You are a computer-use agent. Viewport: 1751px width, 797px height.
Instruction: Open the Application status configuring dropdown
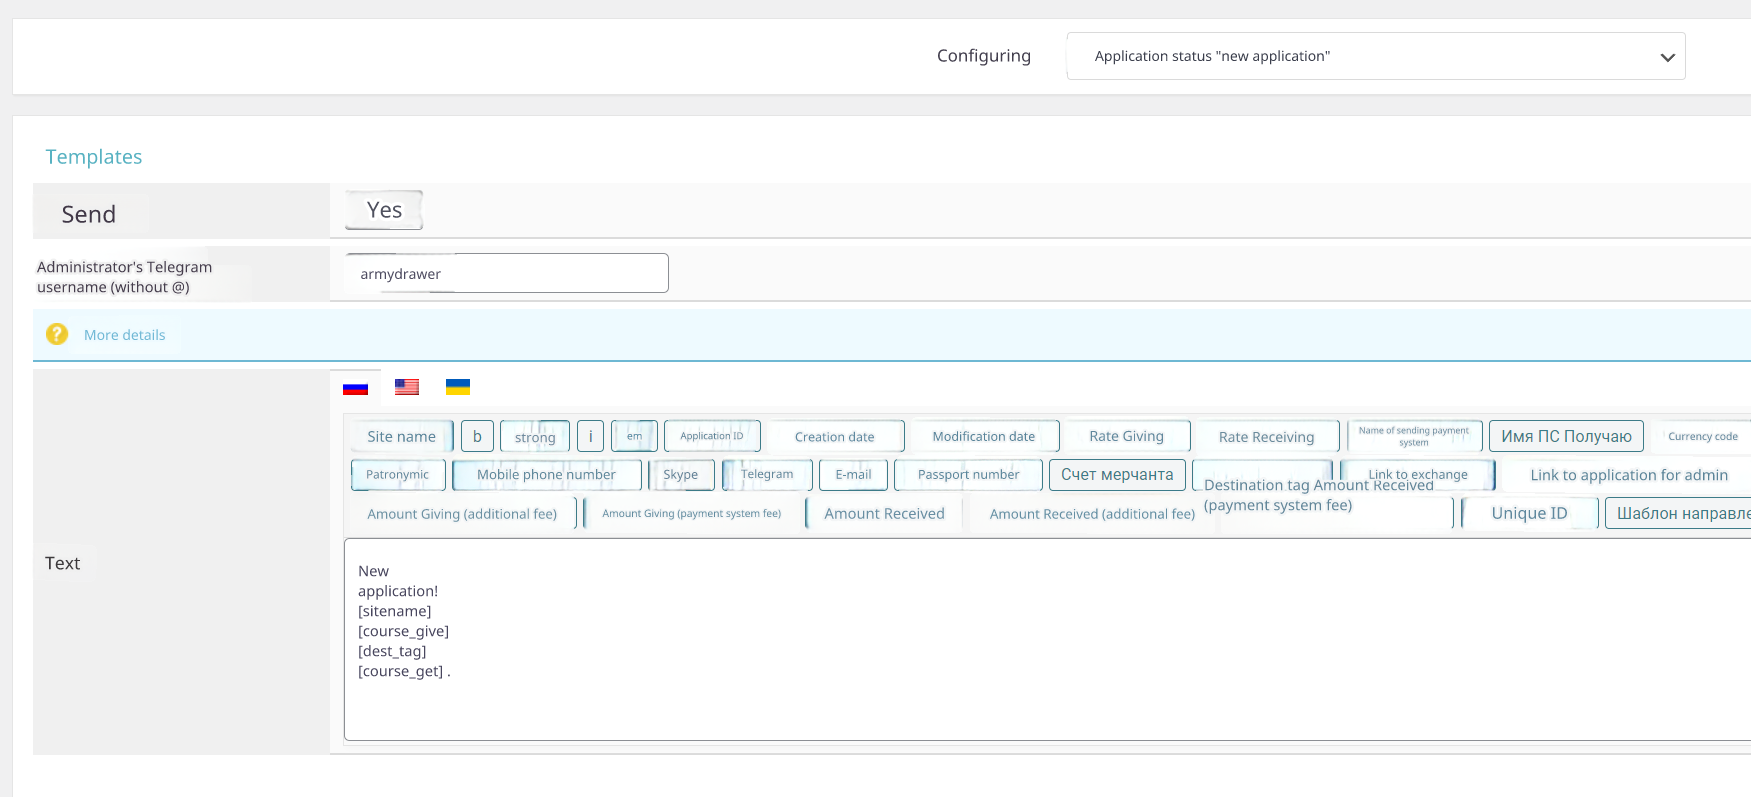[x=1375, y=56]
